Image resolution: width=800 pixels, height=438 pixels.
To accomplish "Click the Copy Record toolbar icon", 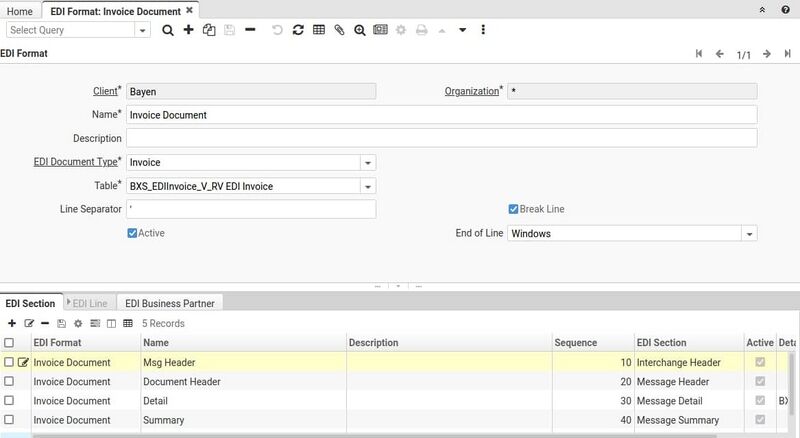I will click(x=209, y=30).
